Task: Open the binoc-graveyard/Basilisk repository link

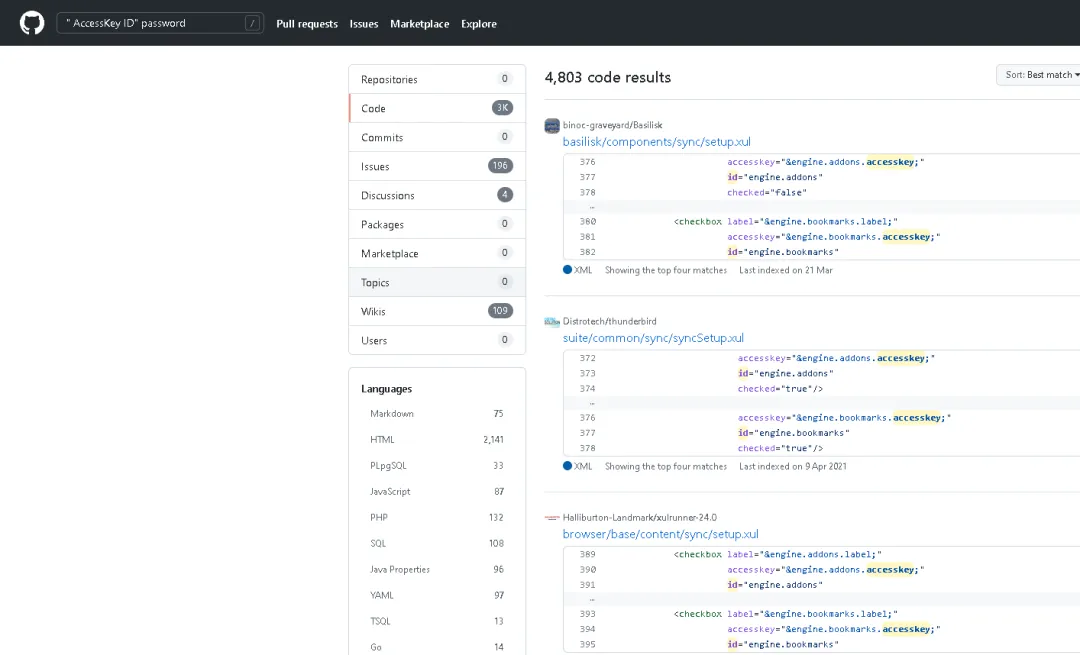Action: click(x=612, y=125)
